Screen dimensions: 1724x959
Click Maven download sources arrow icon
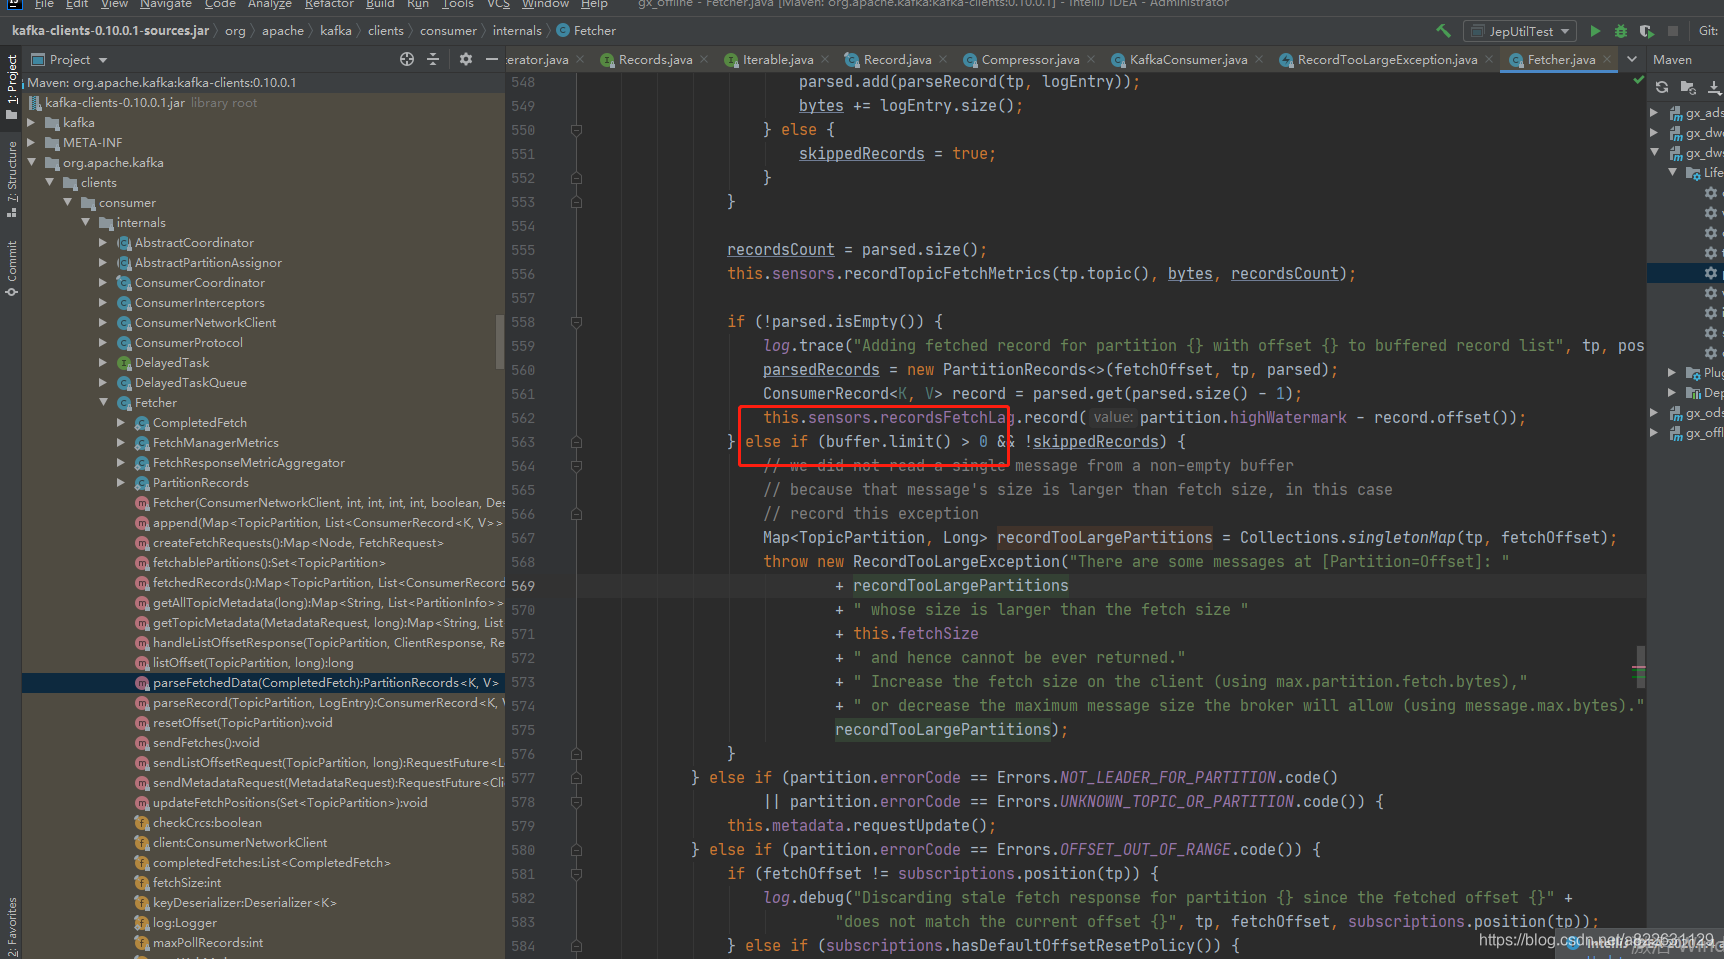coord(1714,87)
